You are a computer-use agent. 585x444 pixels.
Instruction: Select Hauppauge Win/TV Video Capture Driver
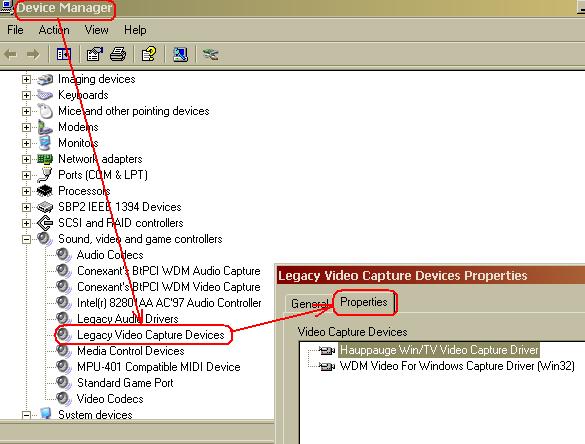click(x=439, y=350)
